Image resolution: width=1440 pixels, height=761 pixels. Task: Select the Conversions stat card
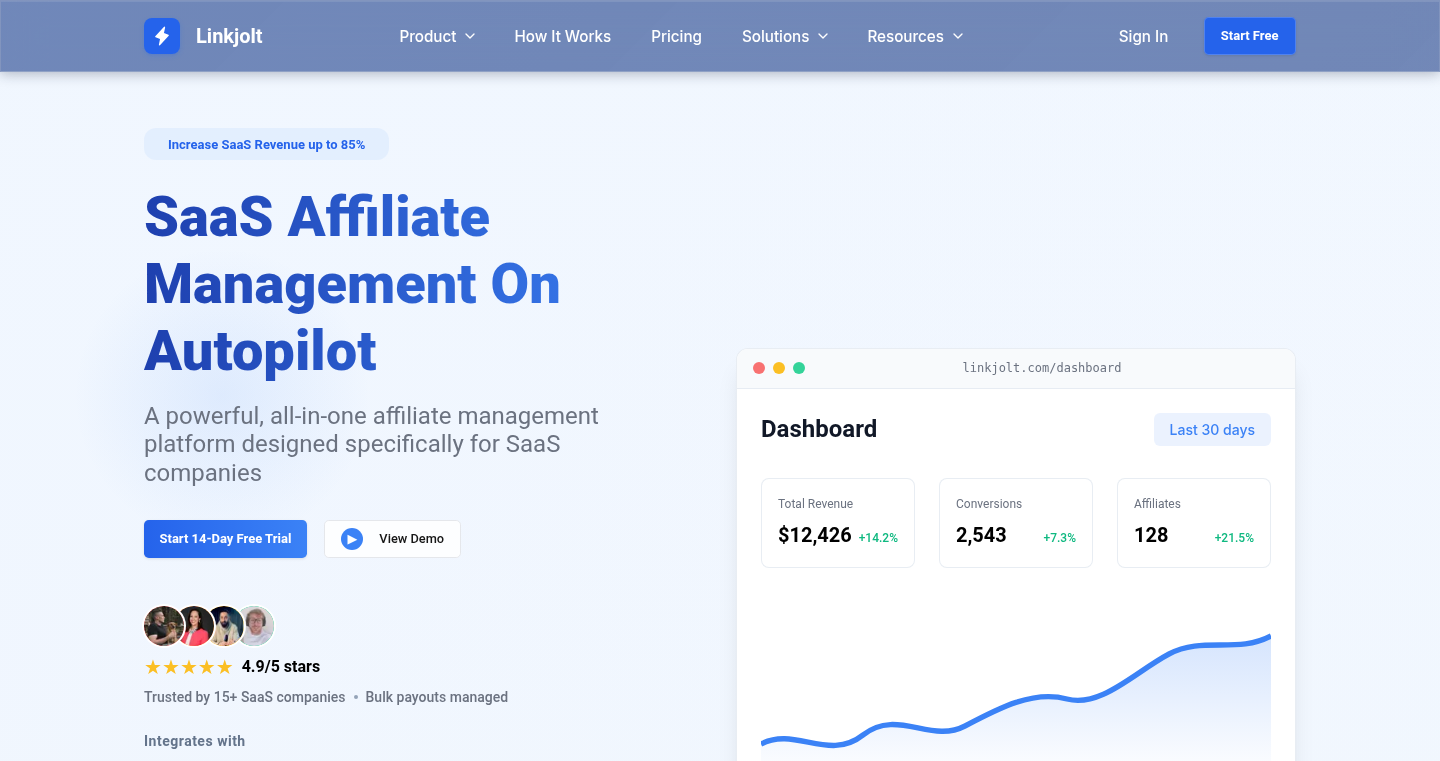(1016, 523)
